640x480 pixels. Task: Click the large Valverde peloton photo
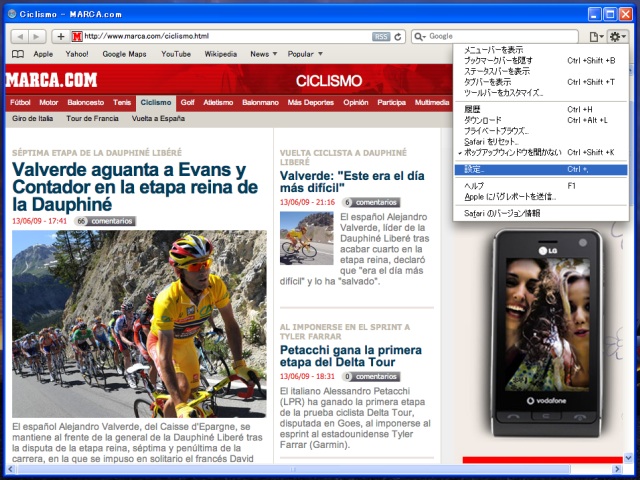click(139, 324)
